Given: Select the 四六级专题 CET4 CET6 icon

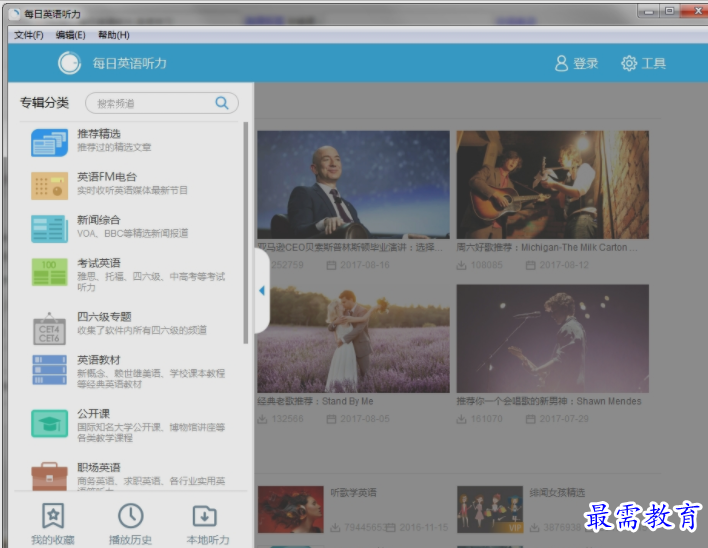Looking at the screenshot, I should pyautogui.click(x=50, y=328).
